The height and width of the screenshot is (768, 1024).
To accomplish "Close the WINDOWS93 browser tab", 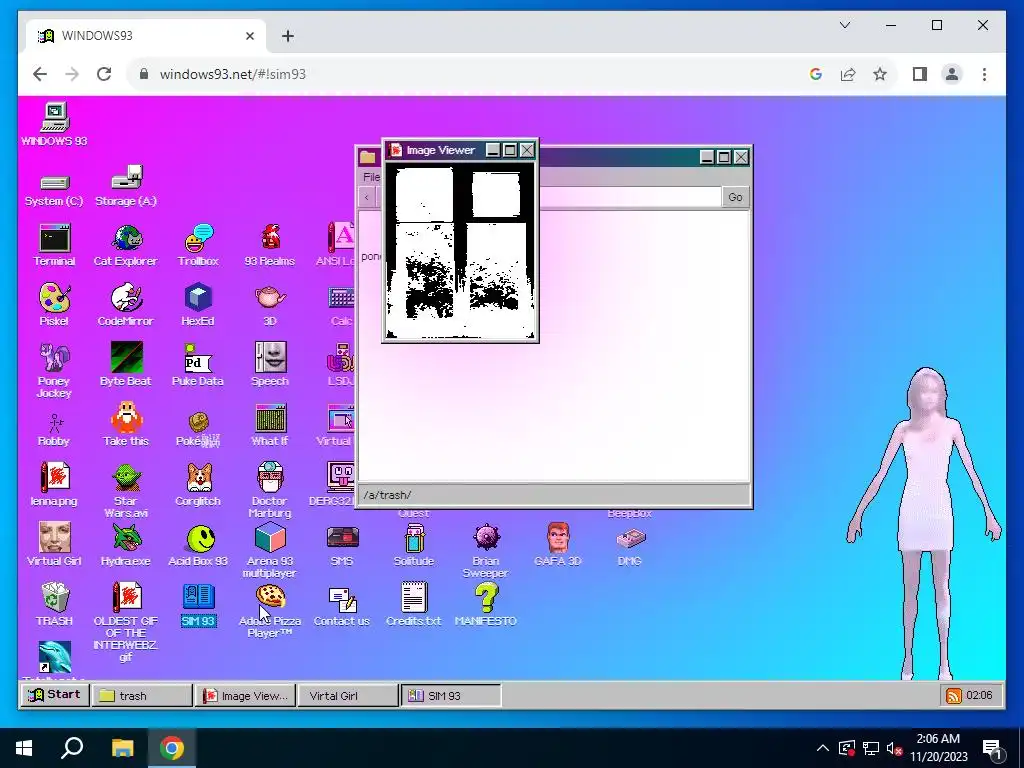I will pos(249,36).
